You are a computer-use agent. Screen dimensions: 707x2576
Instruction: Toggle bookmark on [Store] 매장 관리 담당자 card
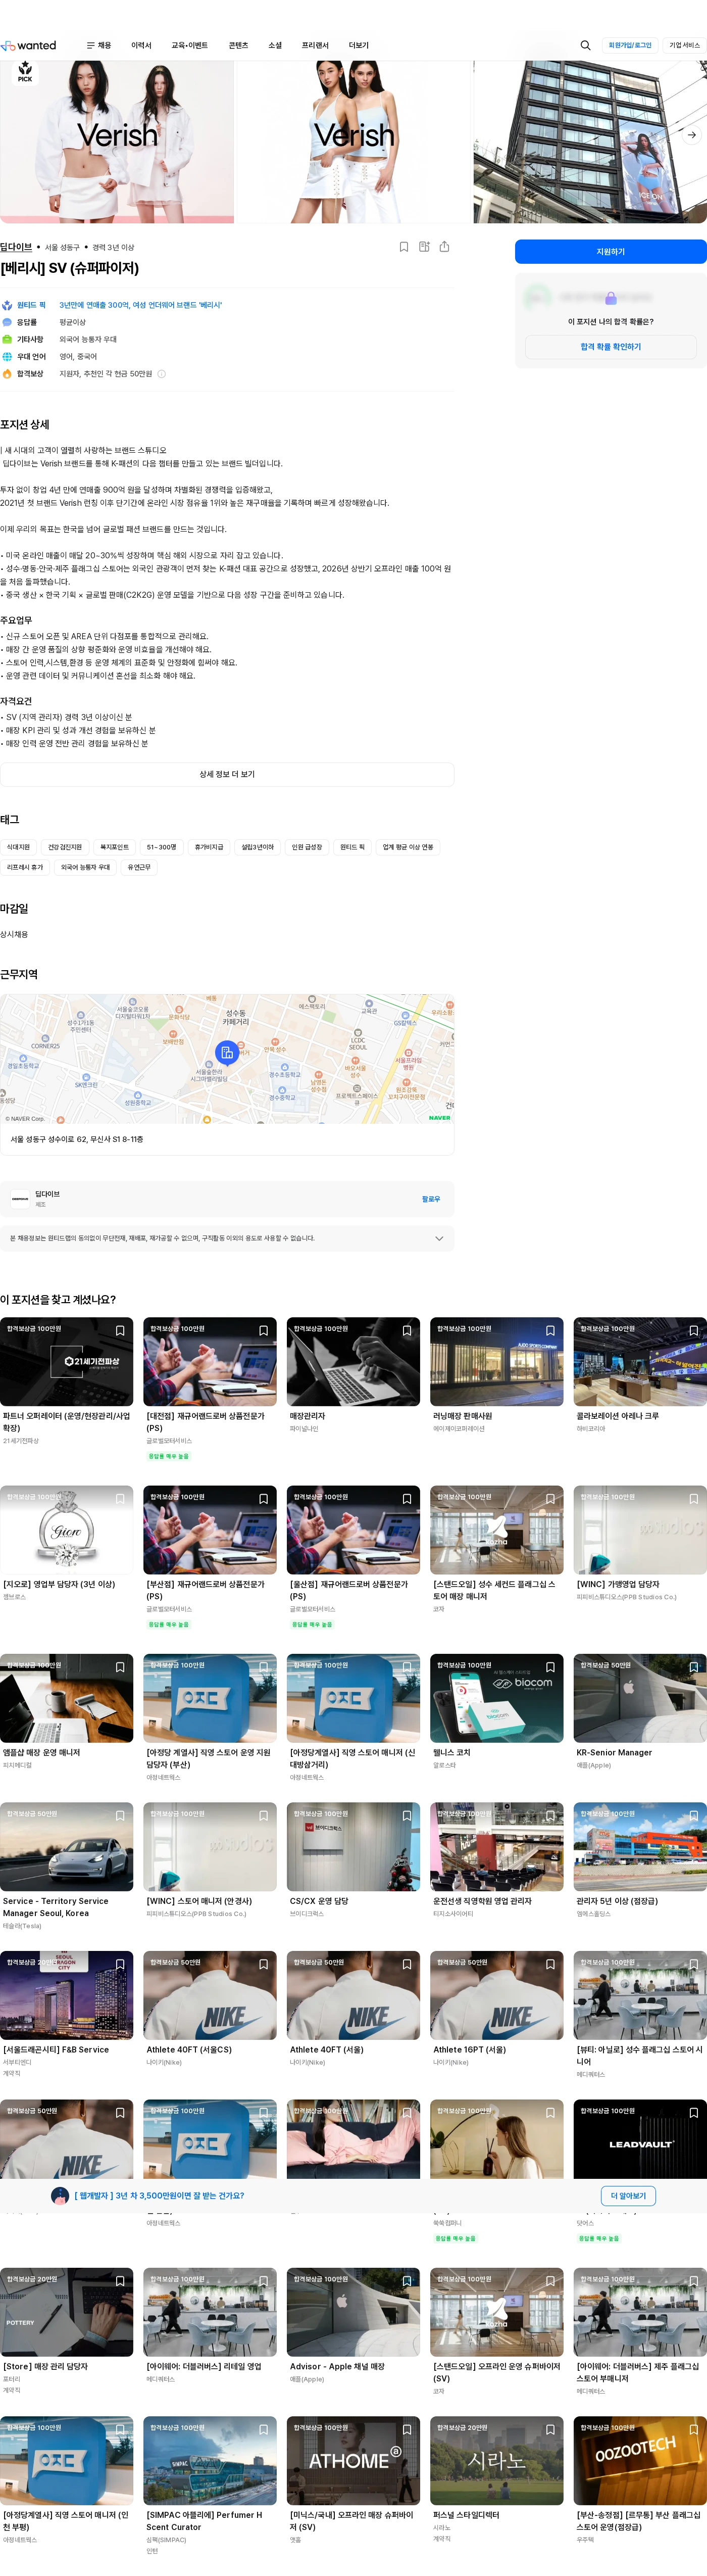pyautogui.click(x=120, y=2281)
